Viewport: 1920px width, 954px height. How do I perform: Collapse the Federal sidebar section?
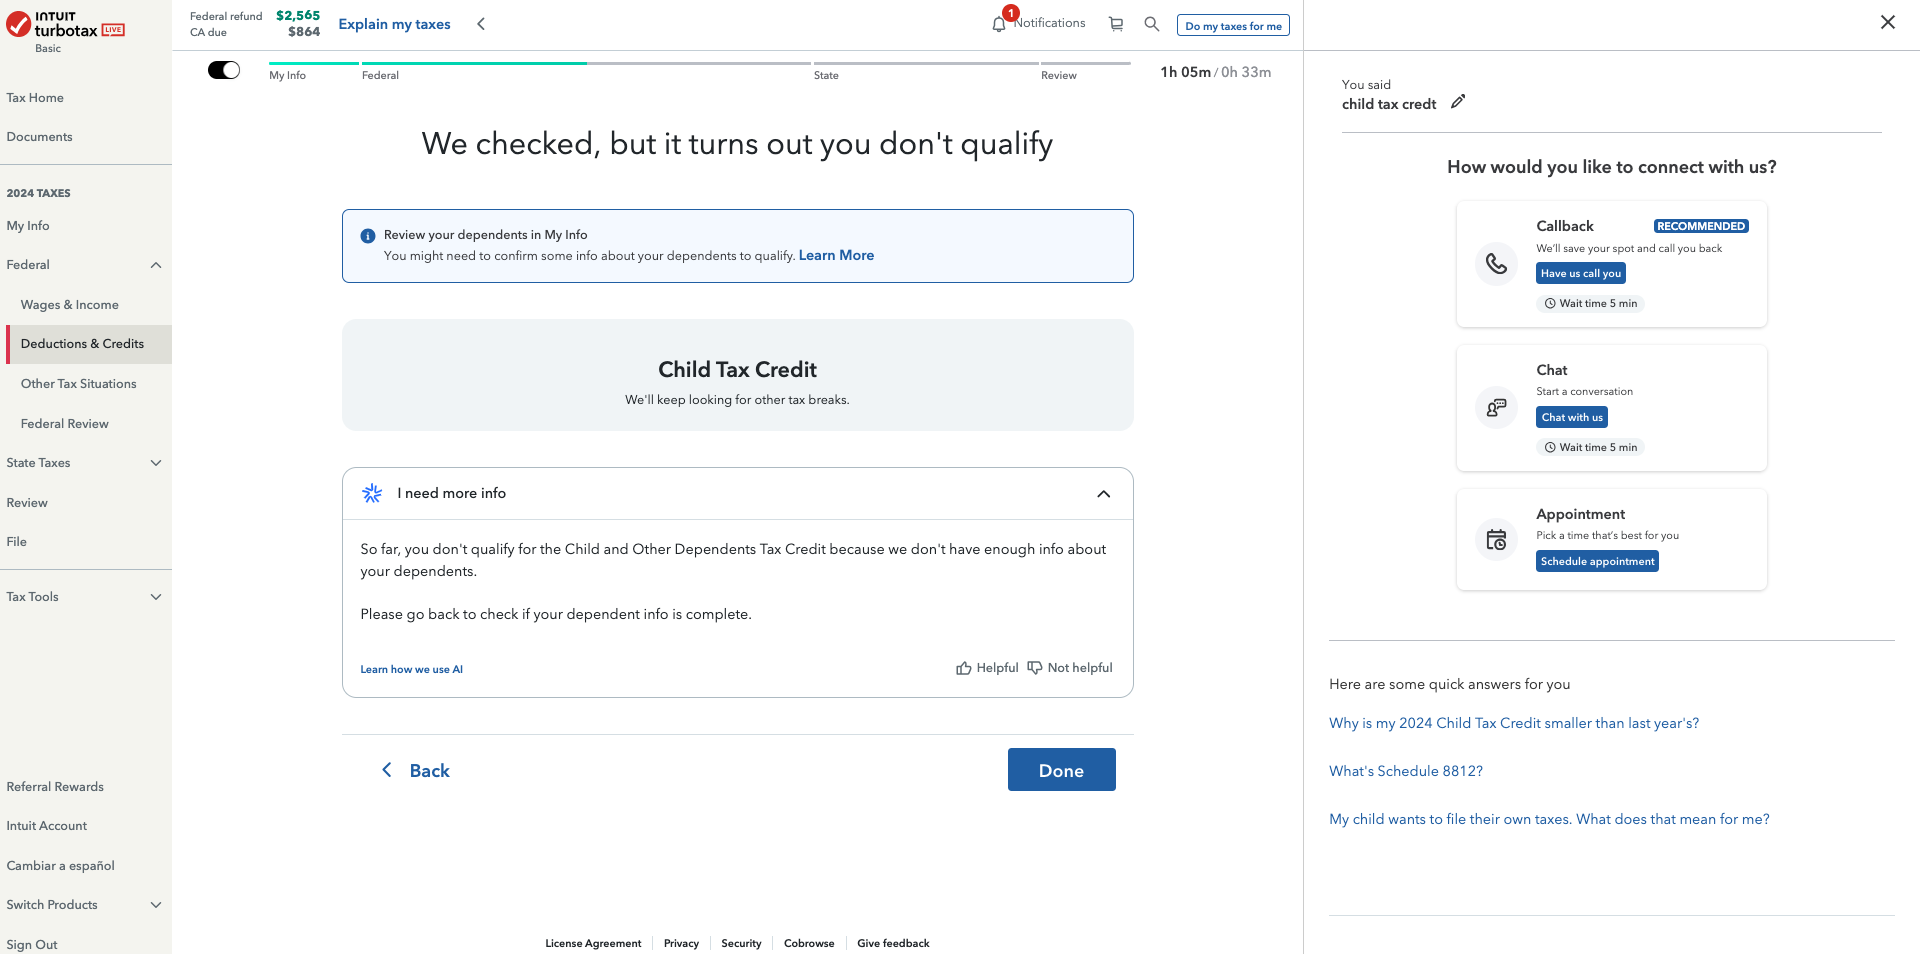[156, 265]
